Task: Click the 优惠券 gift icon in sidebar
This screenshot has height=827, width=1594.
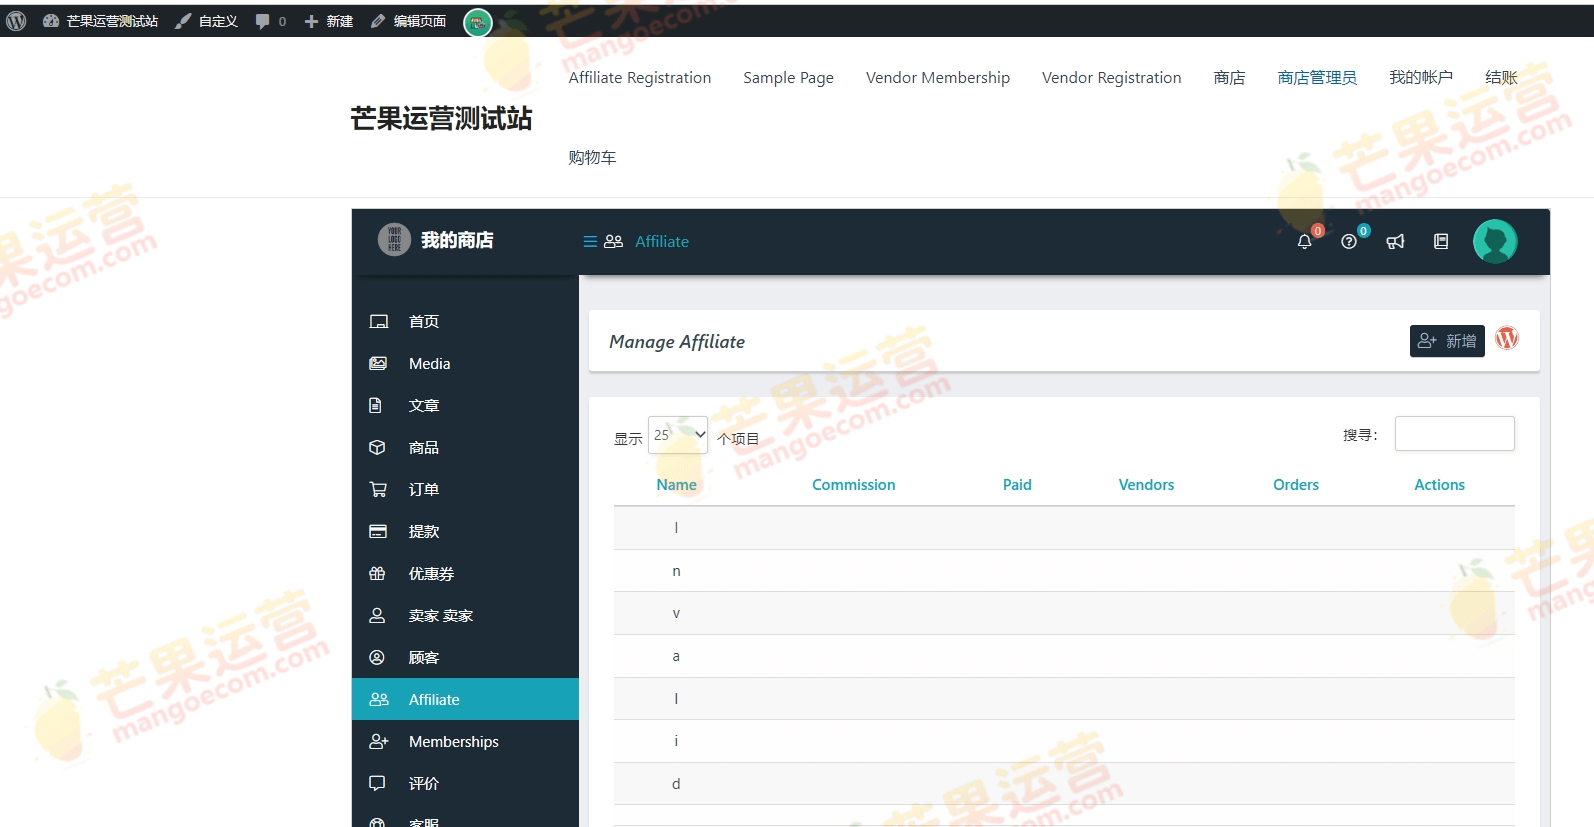Action: [377, 573]
